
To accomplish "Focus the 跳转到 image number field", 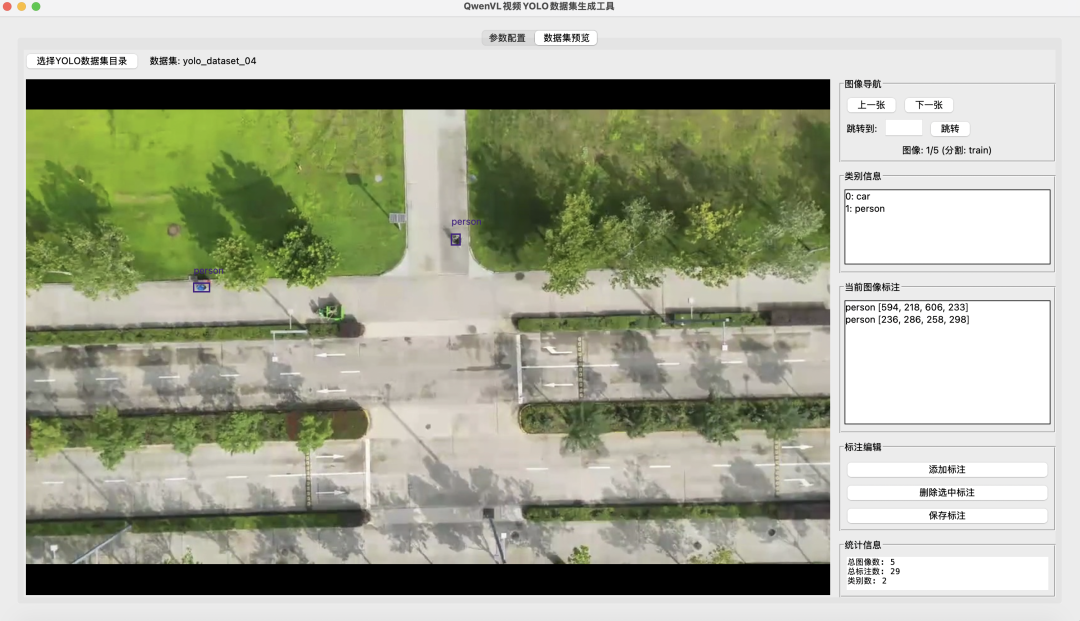I will [x=904, y=128].
